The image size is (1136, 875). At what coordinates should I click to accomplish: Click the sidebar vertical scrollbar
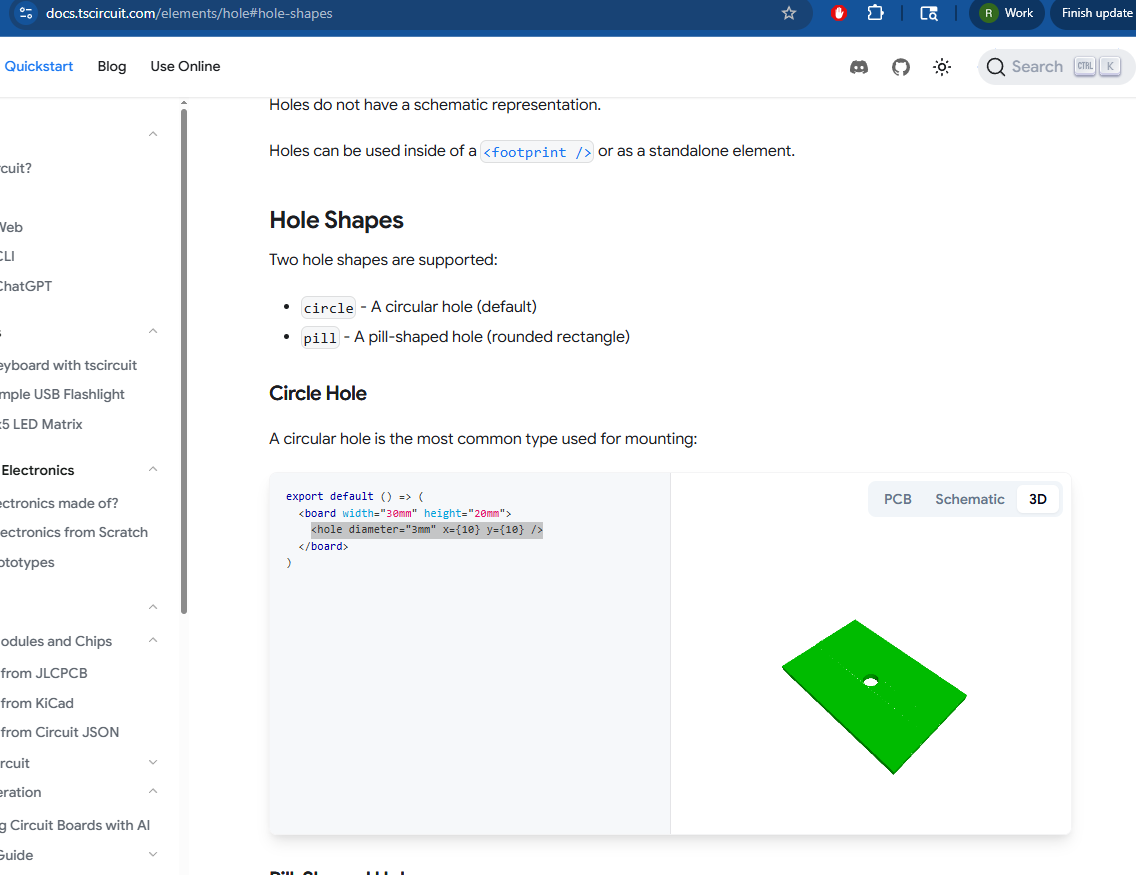click(184, 361)
